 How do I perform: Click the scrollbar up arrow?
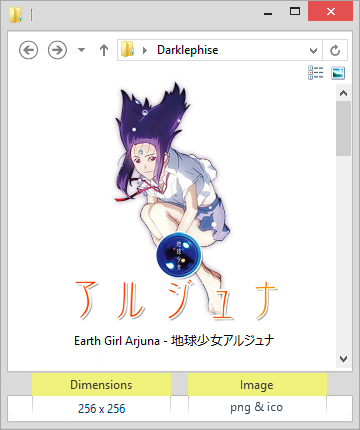click(x=344, y=93)
